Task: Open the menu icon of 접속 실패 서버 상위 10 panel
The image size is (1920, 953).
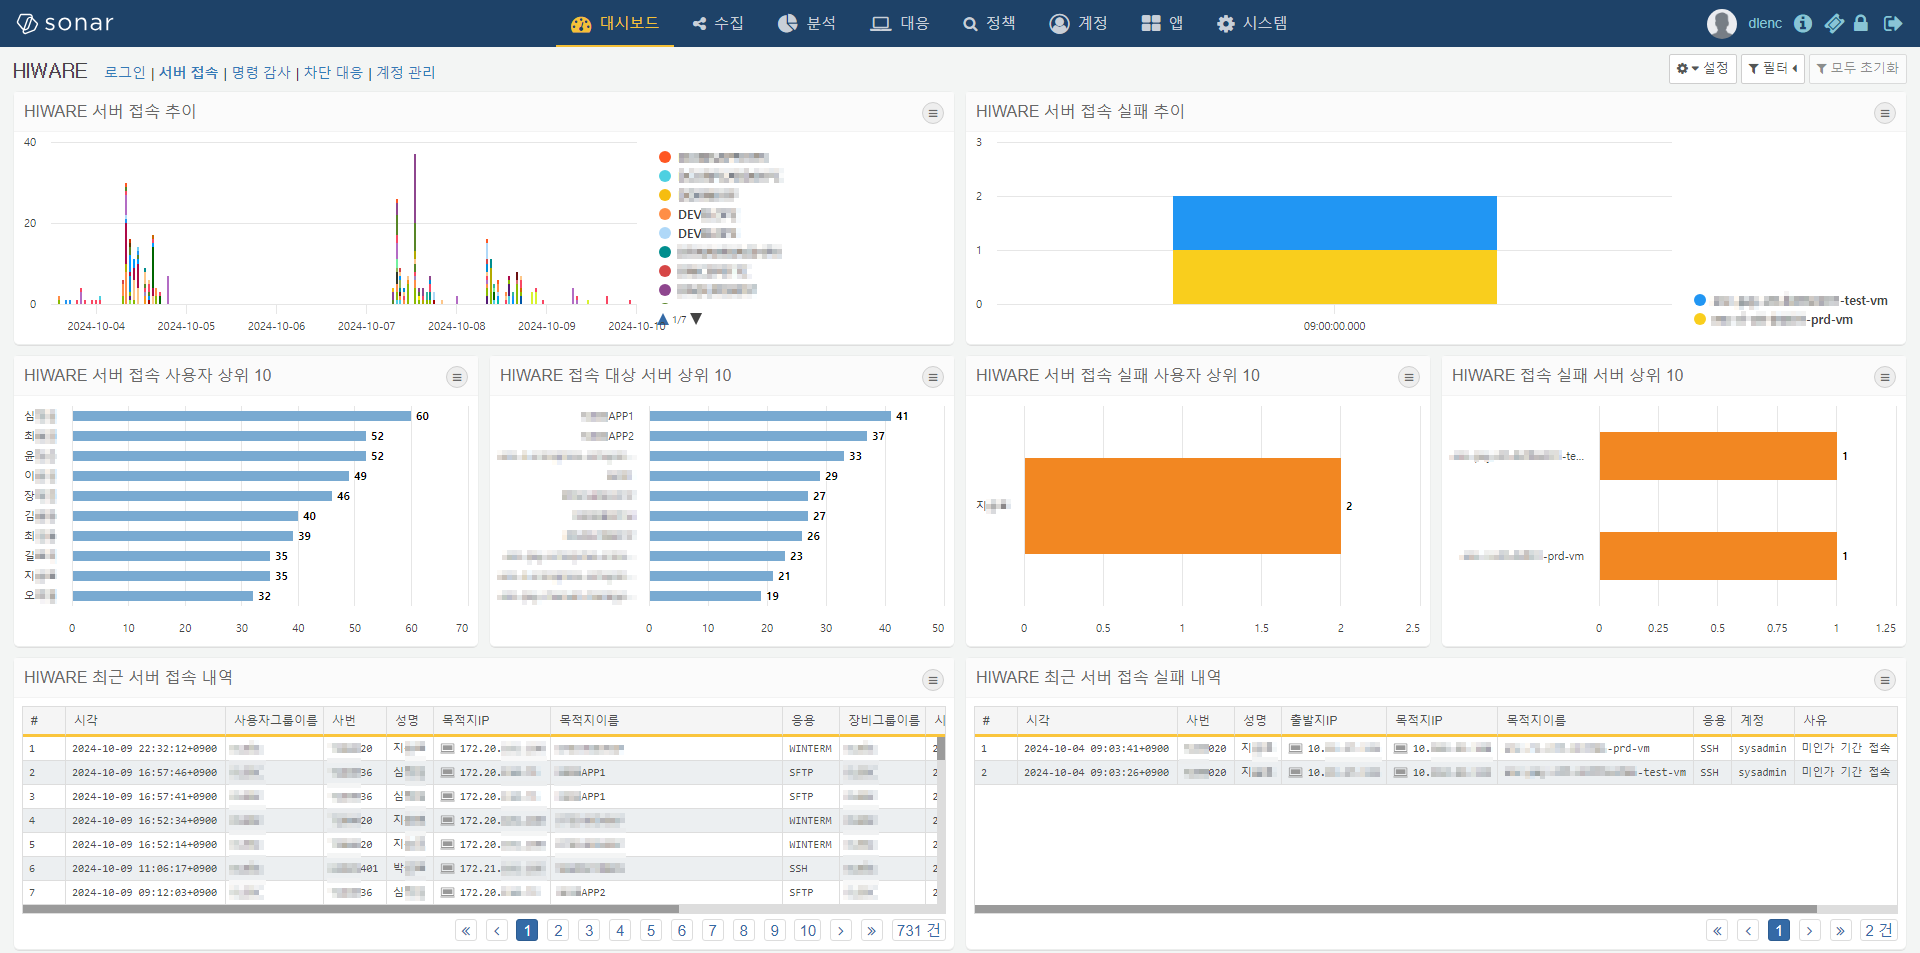Action: click(x=1885, y=377)
